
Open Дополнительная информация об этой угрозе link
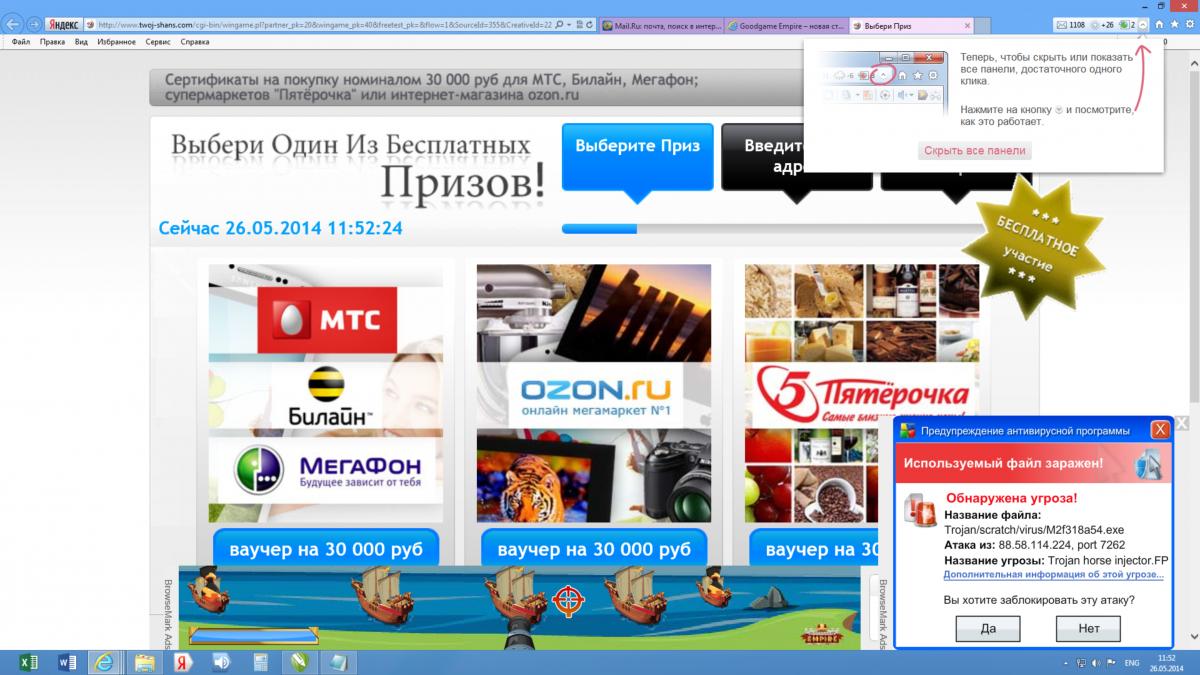(1054, 575)
